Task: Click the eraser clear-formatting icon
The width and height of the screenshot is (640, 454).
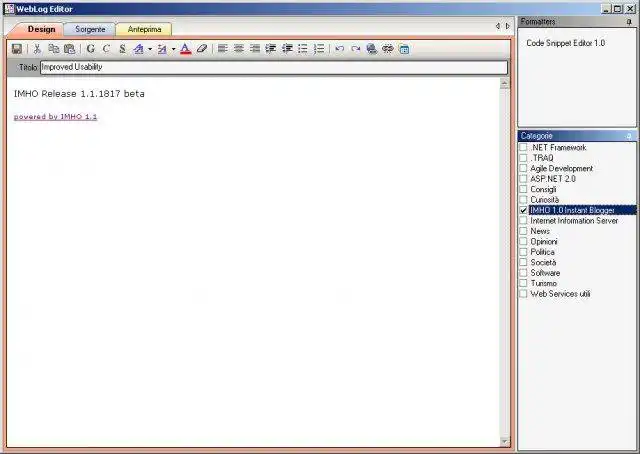Action: click(x=202, y=49)
